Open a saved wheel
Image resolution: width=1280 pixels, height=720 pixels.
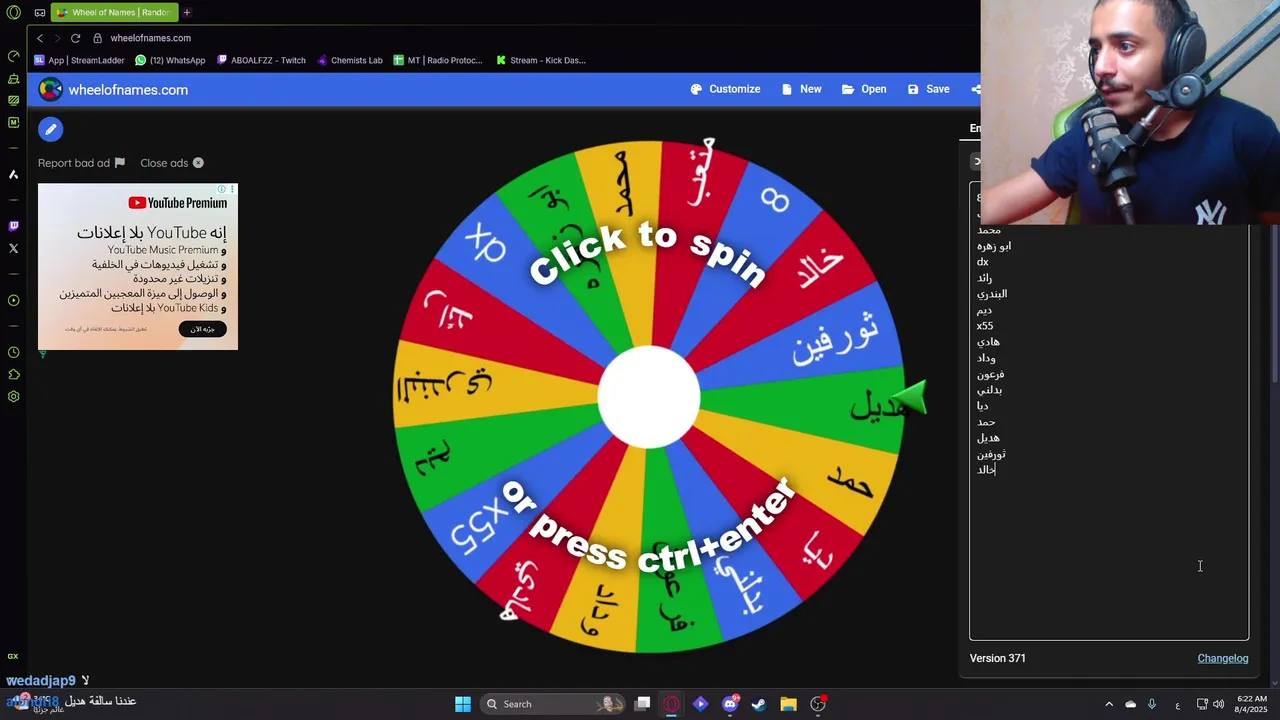(864, 89)
